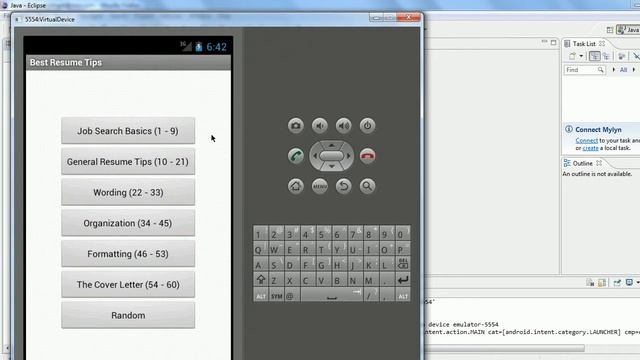Viewport: 640px width, 360px height.
Task: Select the Outline tab
Action: (x=582, y=163)
